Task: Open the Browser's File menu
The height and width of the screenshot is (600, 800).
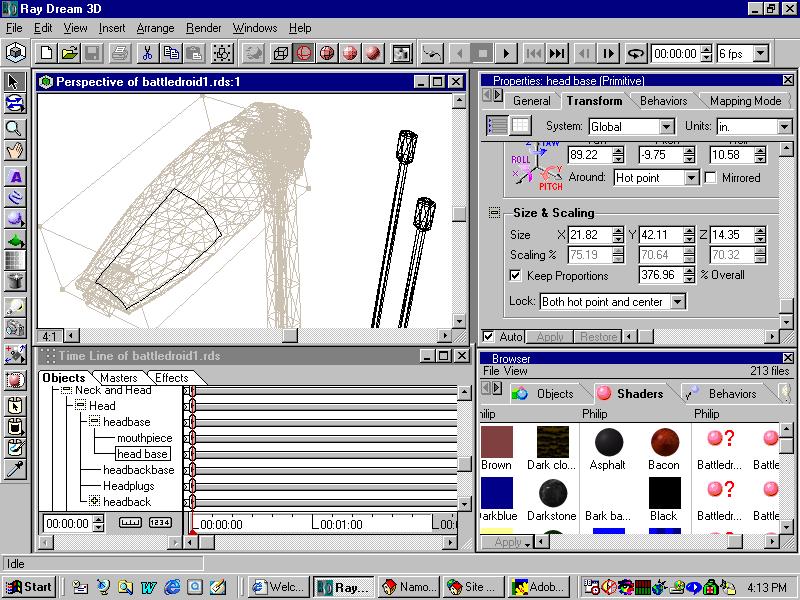Action: pyautogui.click(x=490, y=371)
